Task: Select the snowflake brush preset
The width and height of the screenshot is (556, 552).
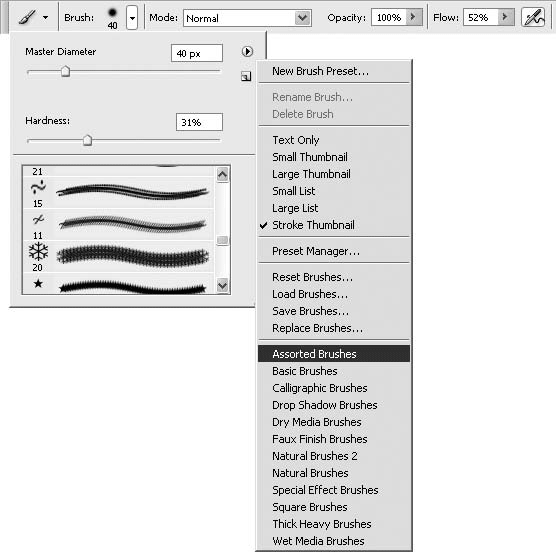Action: [118, 256]
